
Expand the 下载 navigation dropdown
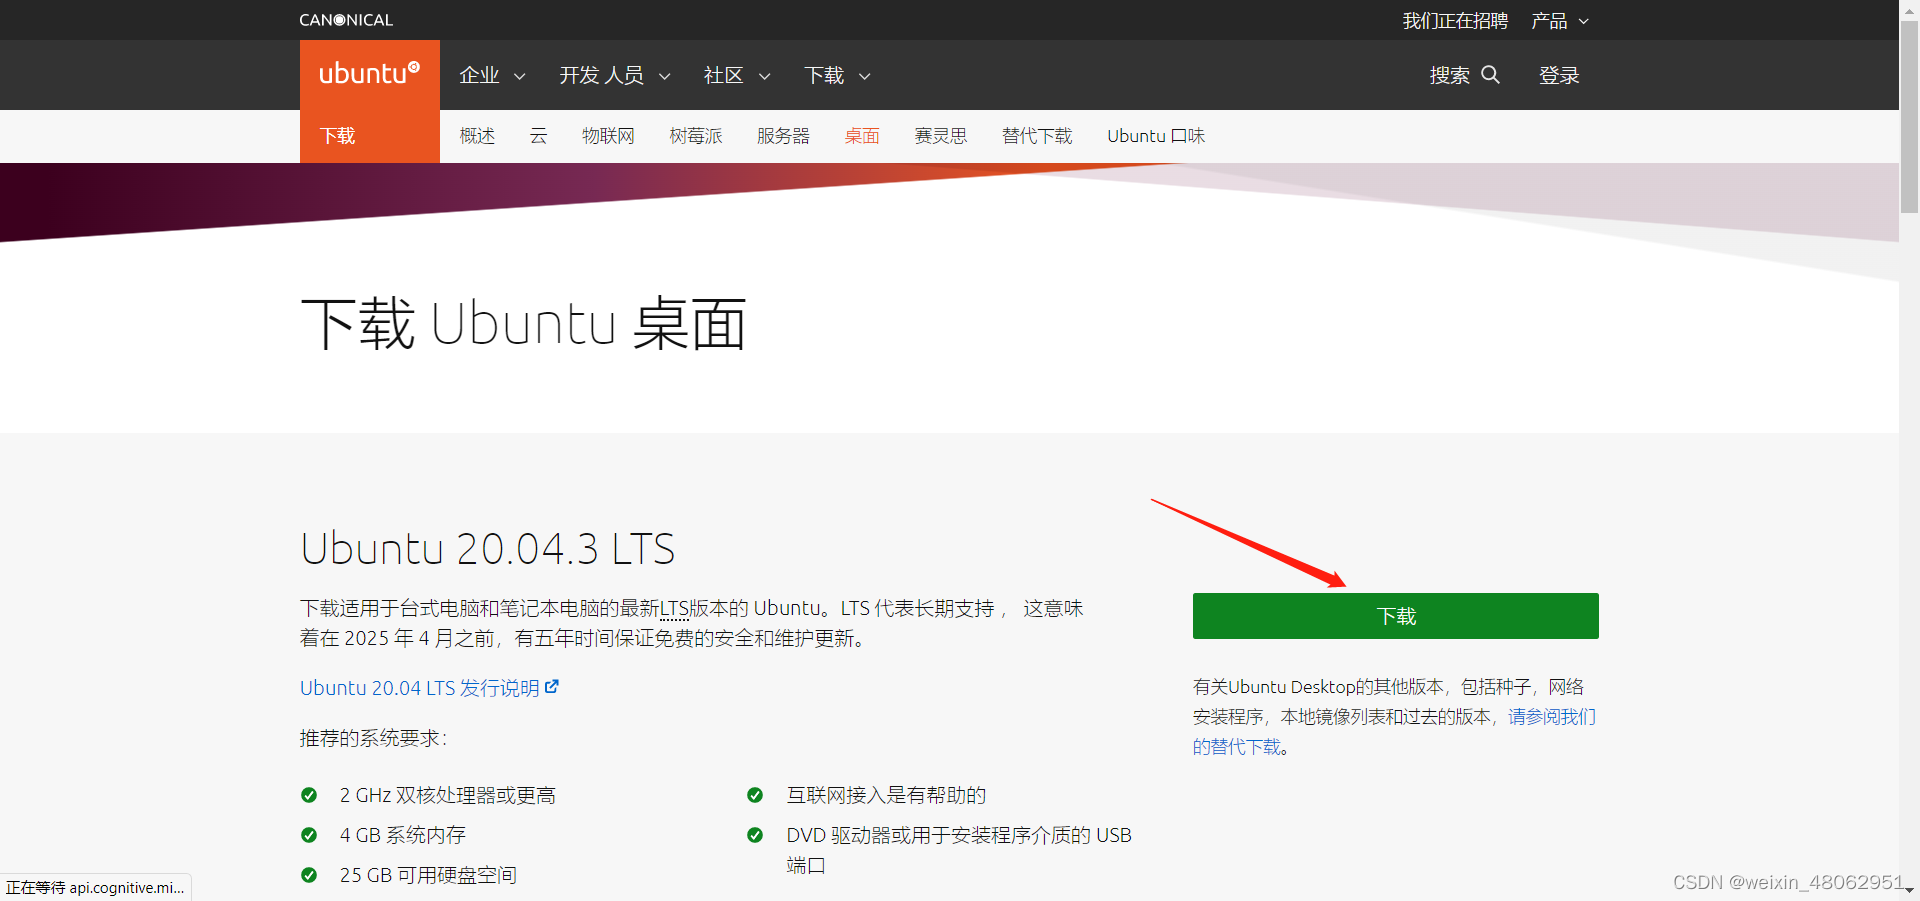pos(837,75)
